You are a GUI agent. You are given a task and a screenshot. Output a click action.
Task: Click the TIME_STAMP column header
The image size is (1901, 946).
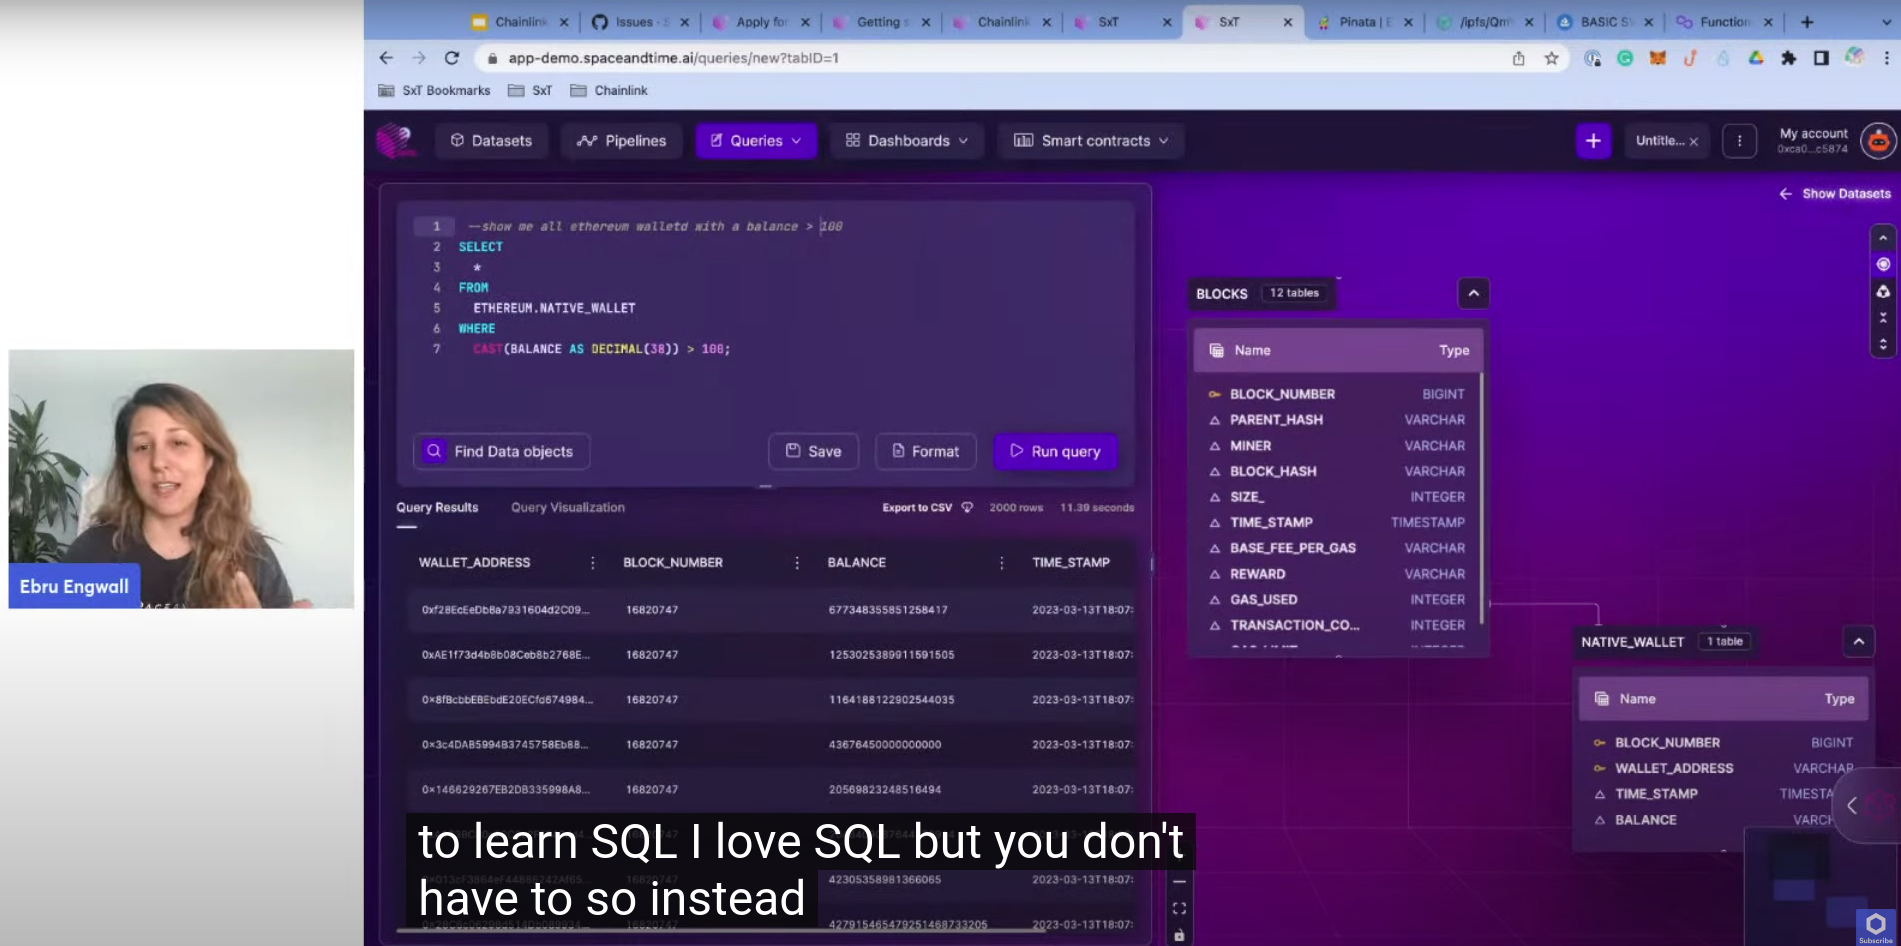click(x=1071, y=563)
